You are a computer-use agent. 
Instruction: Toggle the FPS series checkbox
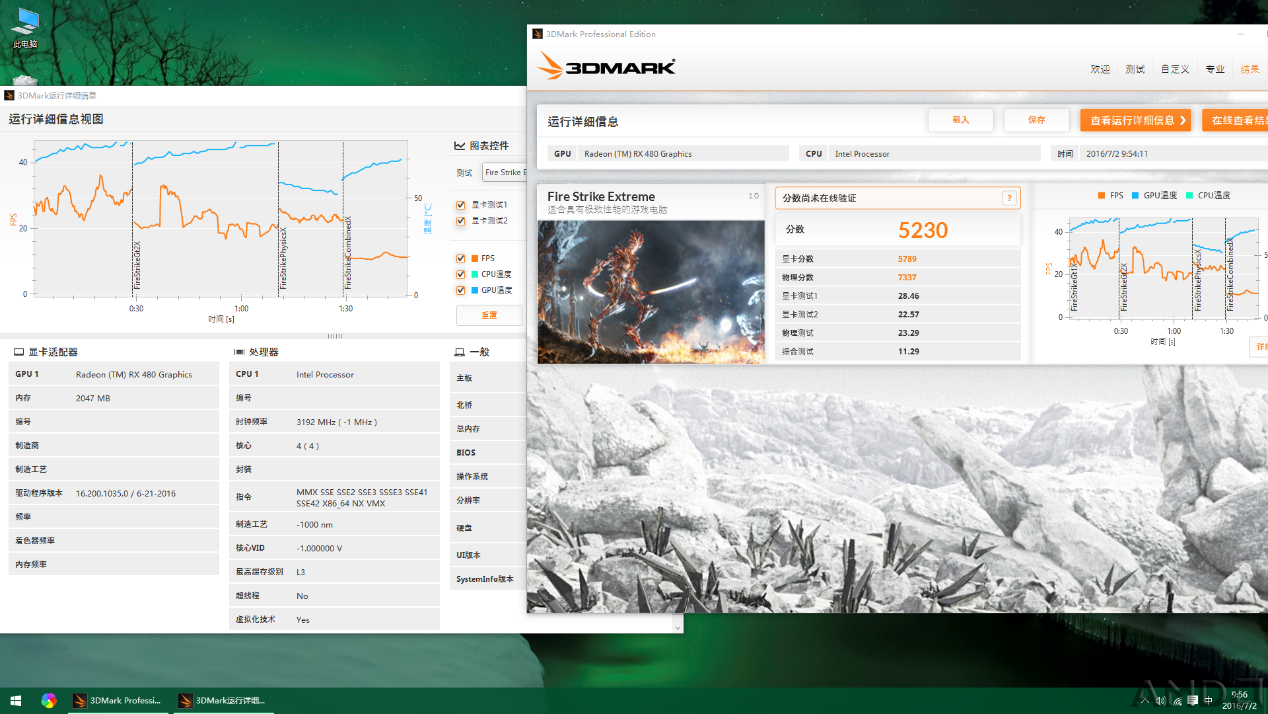click(461, 258)
